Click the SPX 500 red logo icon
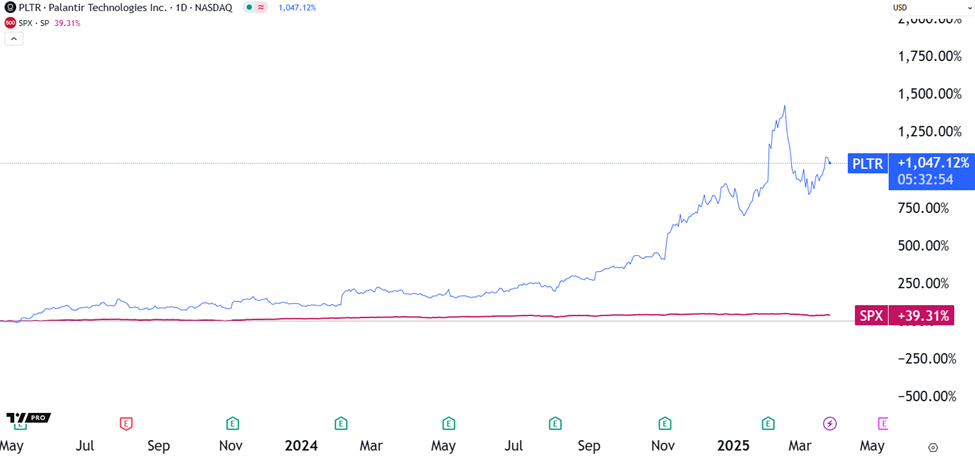 click(10, 23)
